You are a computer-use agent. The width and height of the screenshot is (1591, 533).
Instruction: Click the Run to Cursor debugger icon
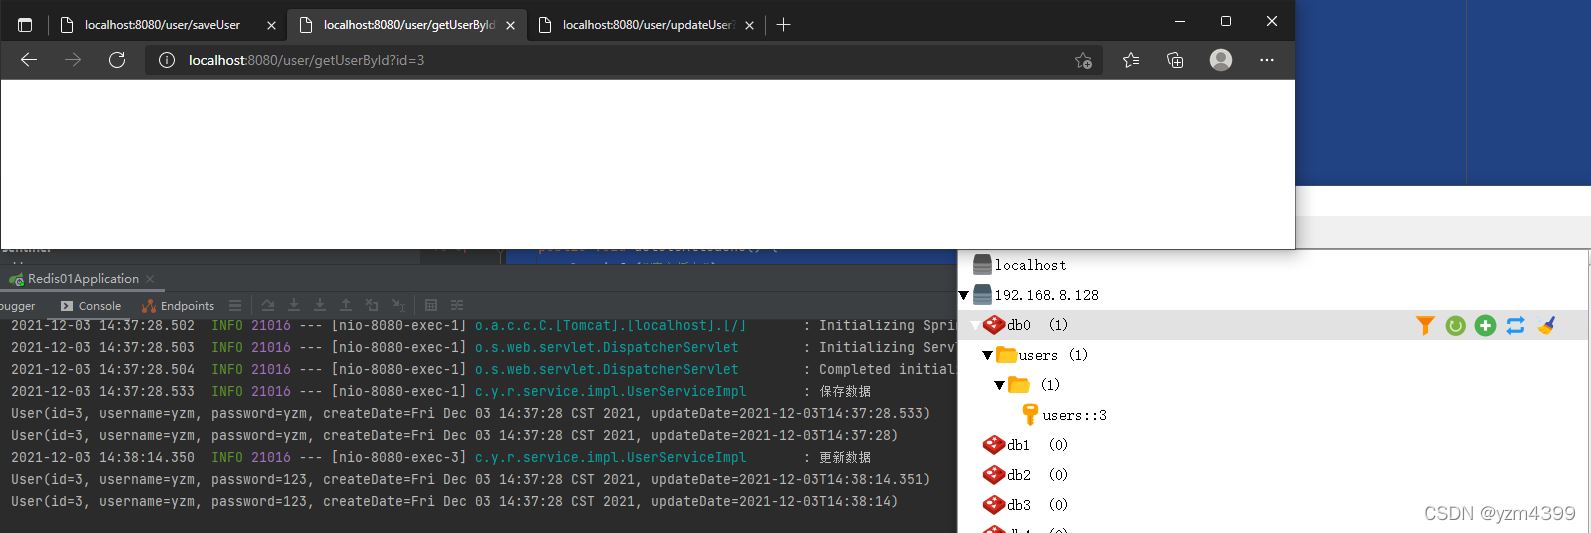click(398, 305)
